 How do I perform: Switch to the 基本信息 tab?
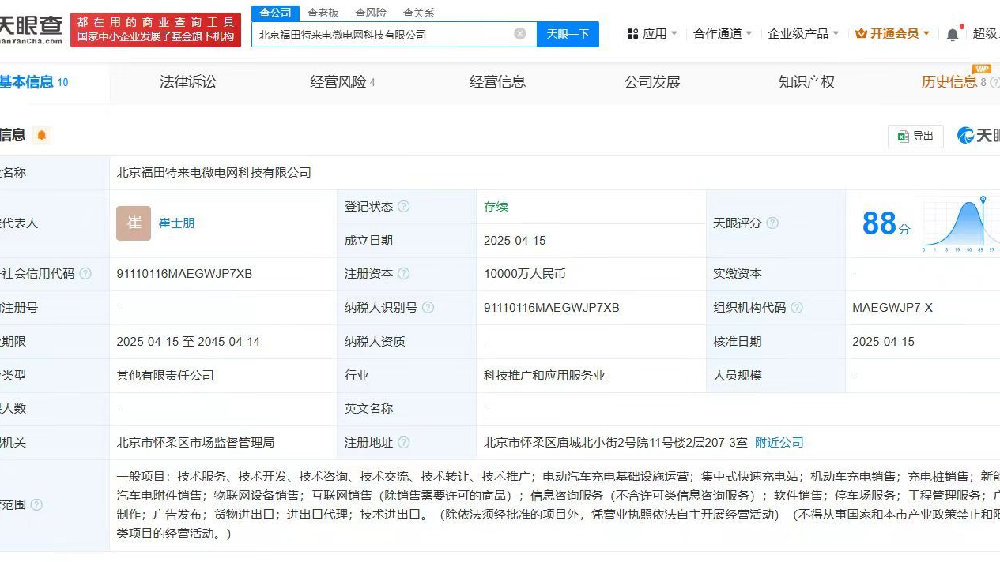tap(34, 82)
